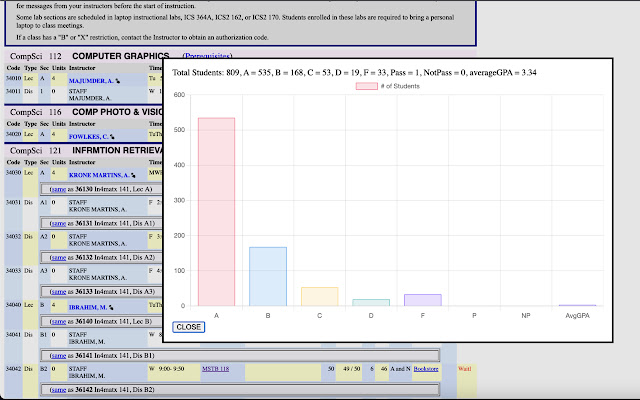This screenshot has width=640, height=400.
Task: Click course code 34040
Action: pyautogui.click(x=13, y=305)
